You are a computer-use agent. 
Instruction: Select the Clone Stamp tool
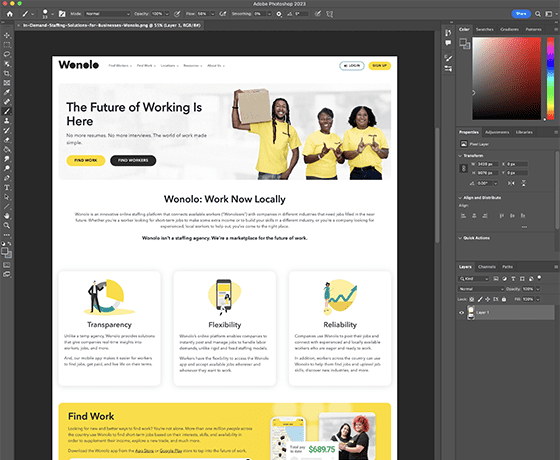pos(7,121)
